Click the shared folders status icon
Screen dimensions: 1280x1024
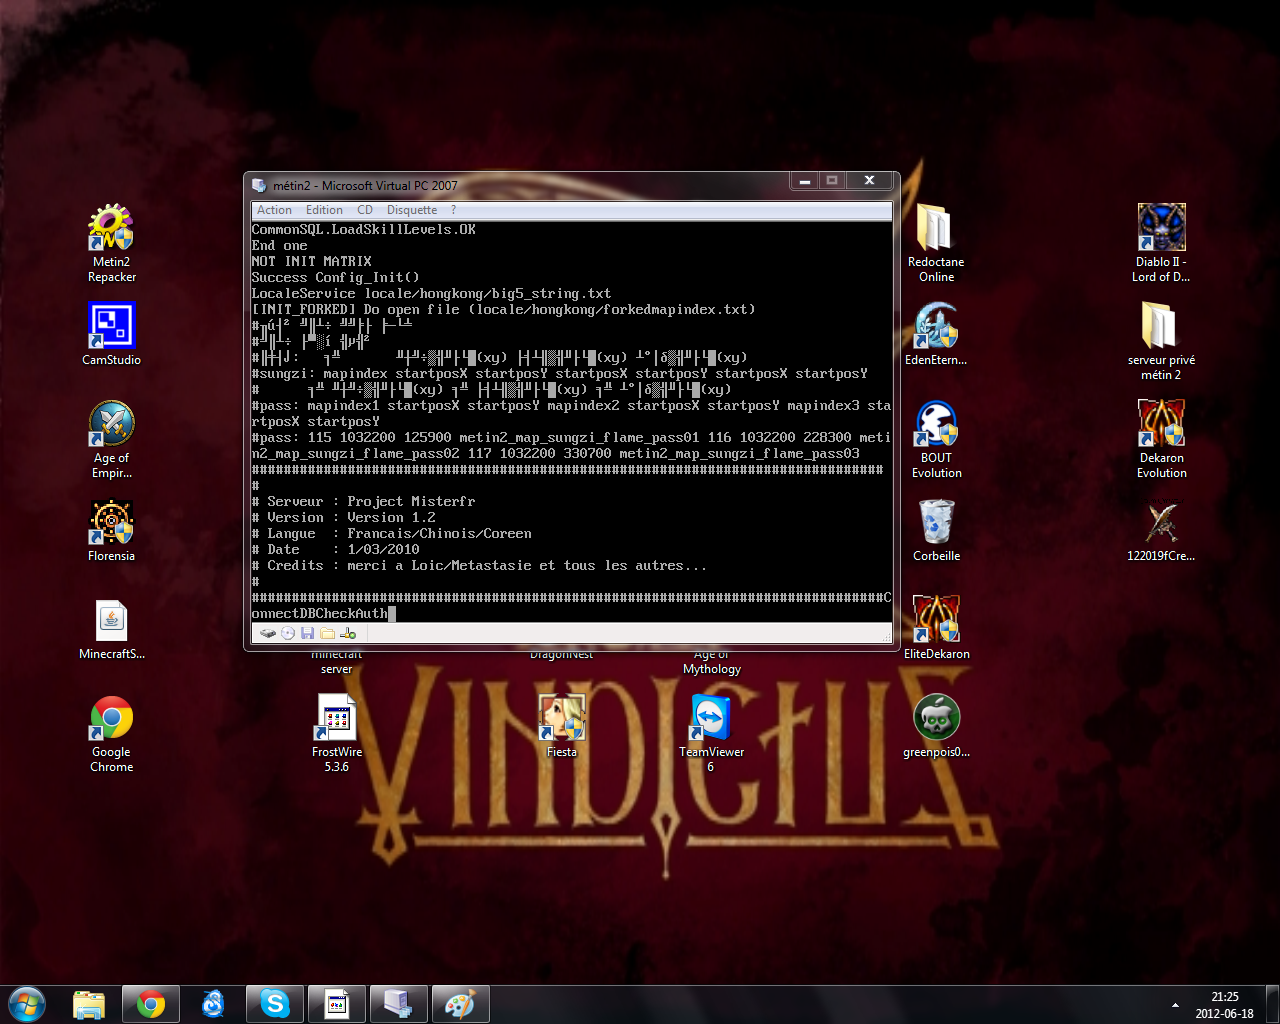tap(328, 633)
